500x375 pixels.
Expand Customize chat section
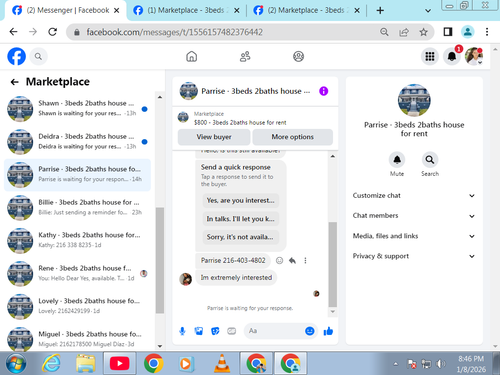click(413, 196)
